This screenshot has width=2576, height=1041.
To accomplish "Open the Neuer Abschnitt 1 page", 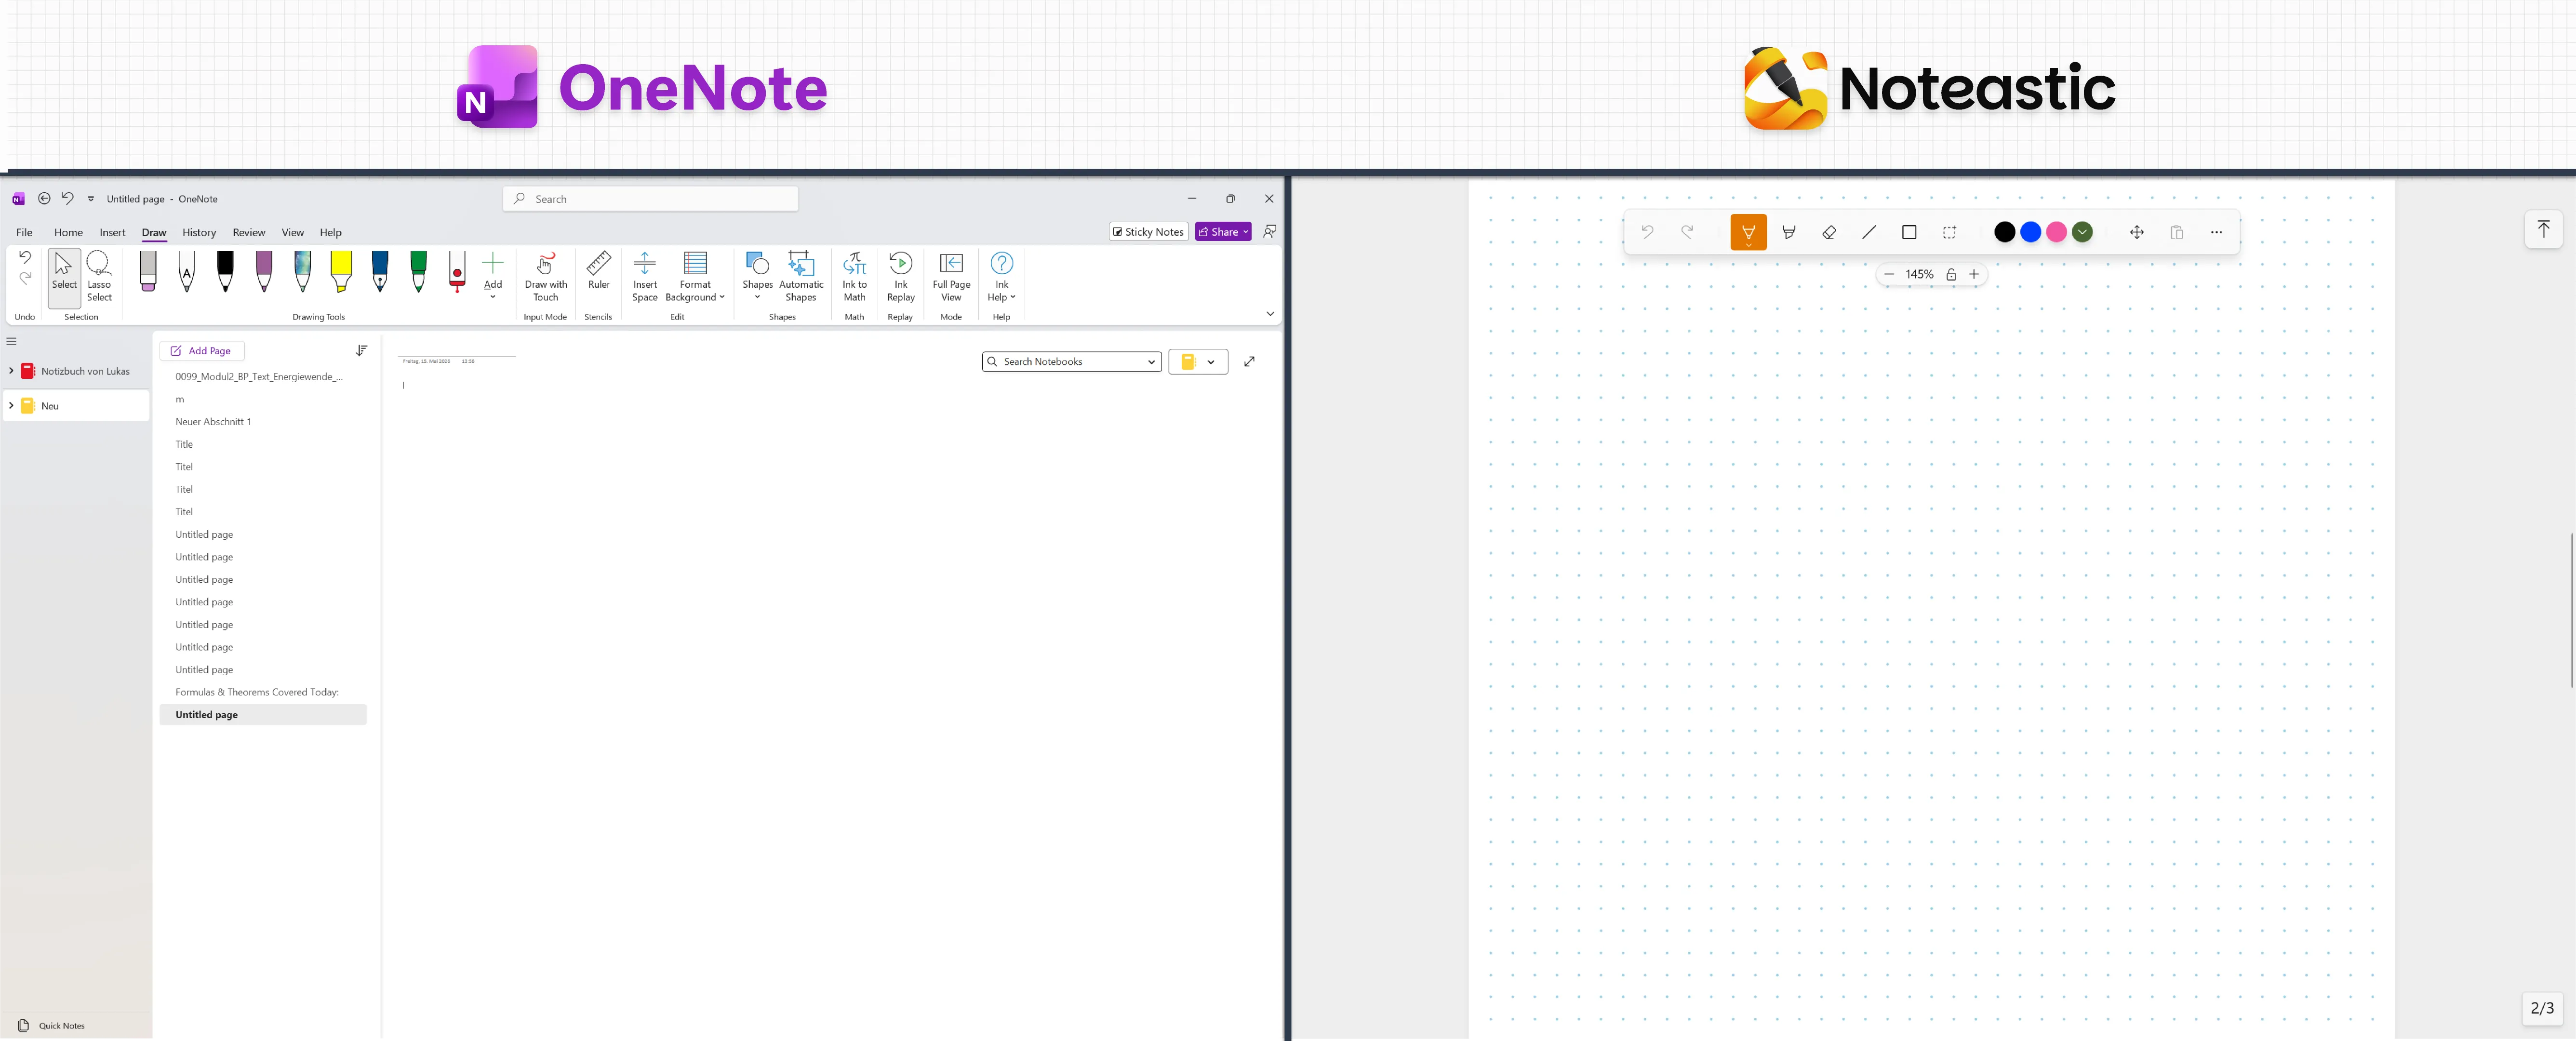I will coord(262,422).
